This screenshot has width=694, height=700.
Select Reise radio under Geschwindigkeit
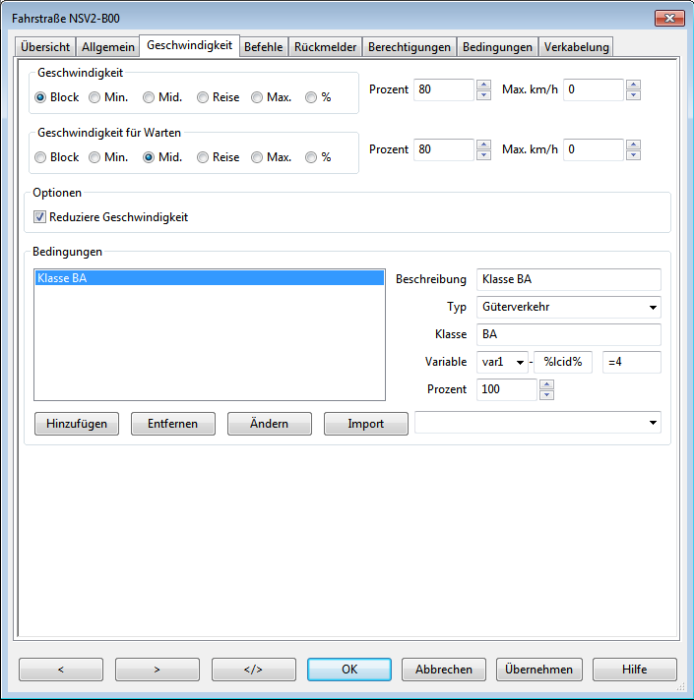203,98
